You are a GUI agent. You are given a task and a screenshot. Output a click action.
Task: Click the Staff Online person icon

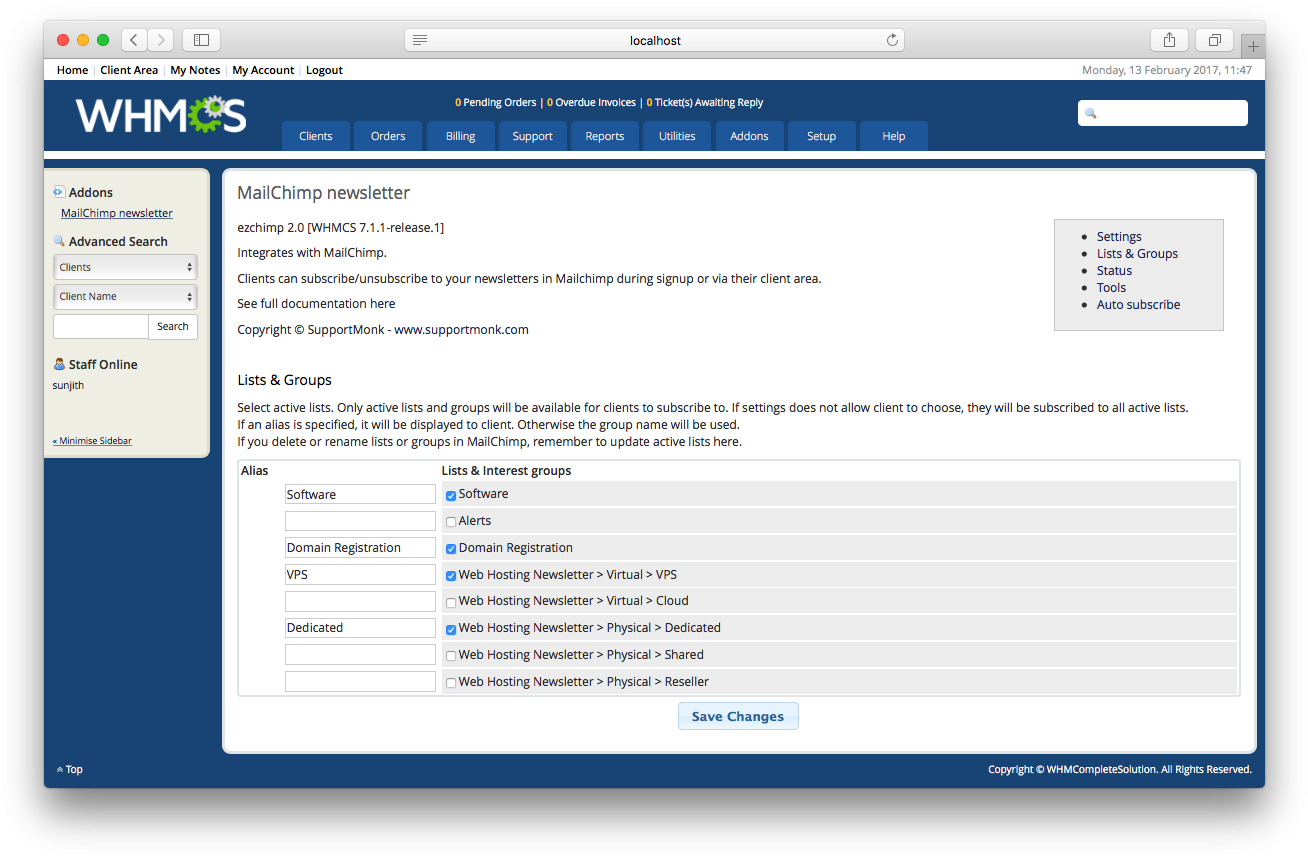(x=57, y=364)
